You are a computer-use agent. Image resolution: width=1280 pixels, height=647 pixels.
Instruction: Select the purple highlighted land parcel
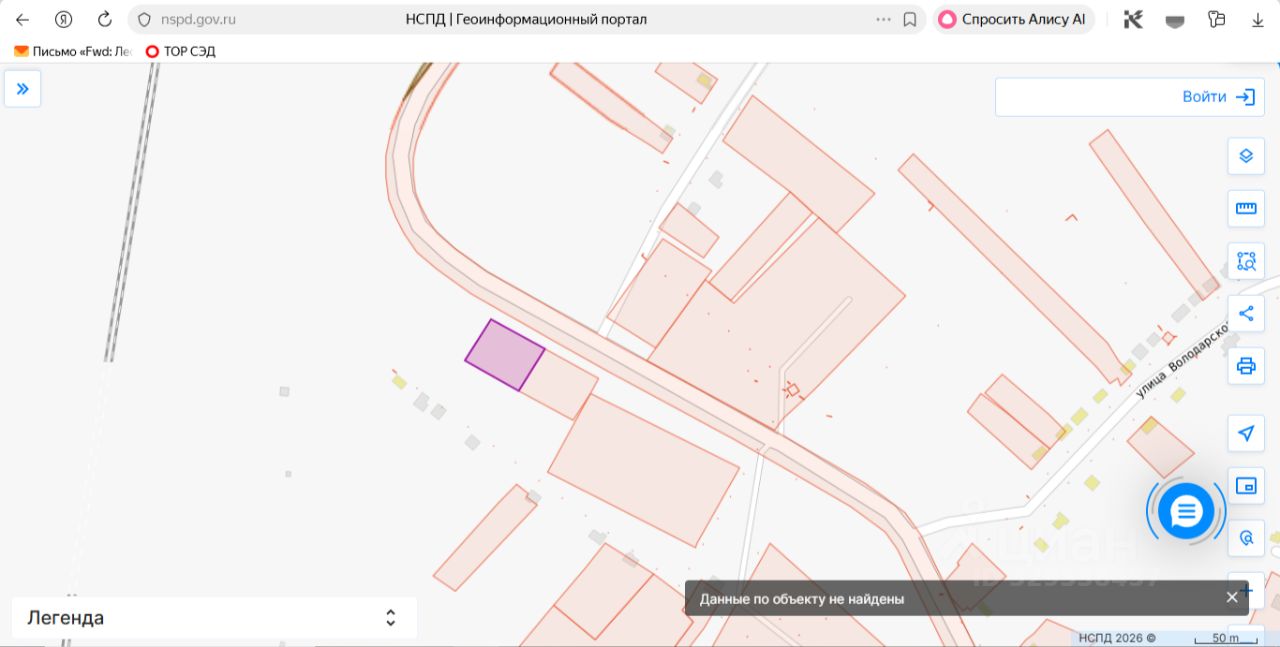coord(504,355)
